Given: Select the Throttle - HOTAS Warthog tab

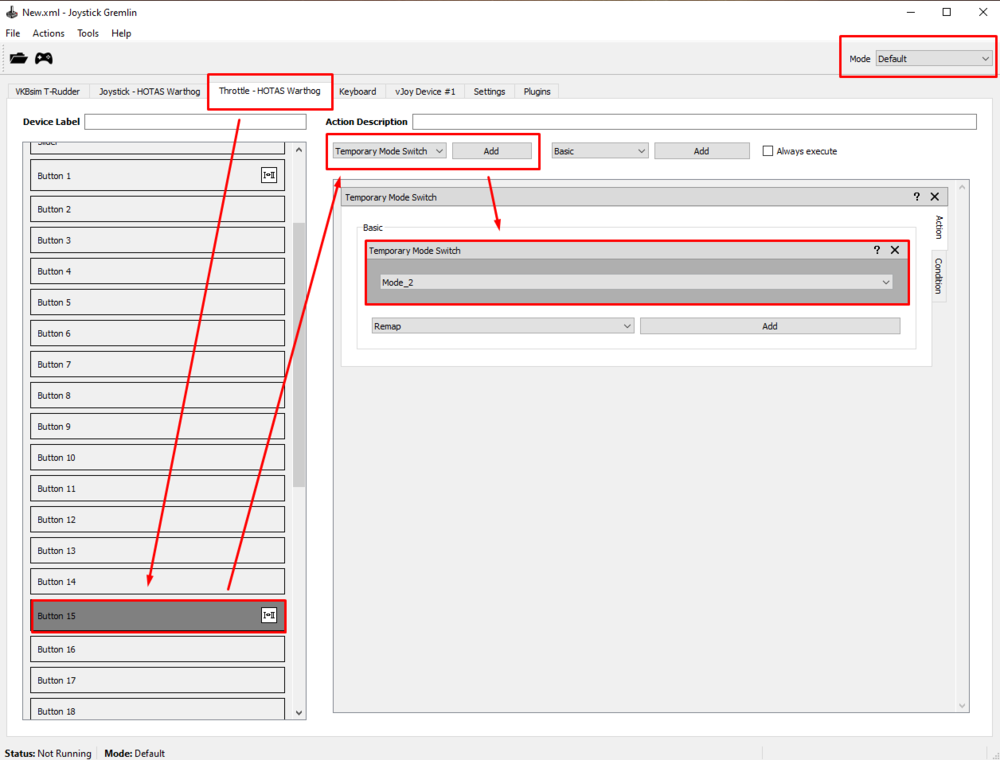Looking at the screenshot, I should pyautogui.click(x=270, y=91).
